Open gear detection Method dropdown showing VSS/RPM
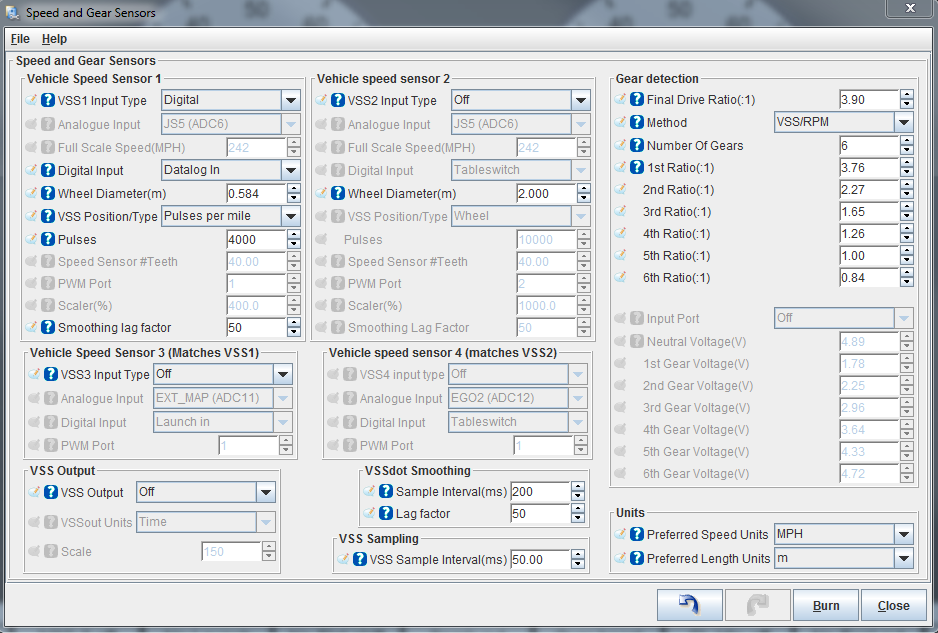Viewport: 938px width, 633px height. click(843, 122)
